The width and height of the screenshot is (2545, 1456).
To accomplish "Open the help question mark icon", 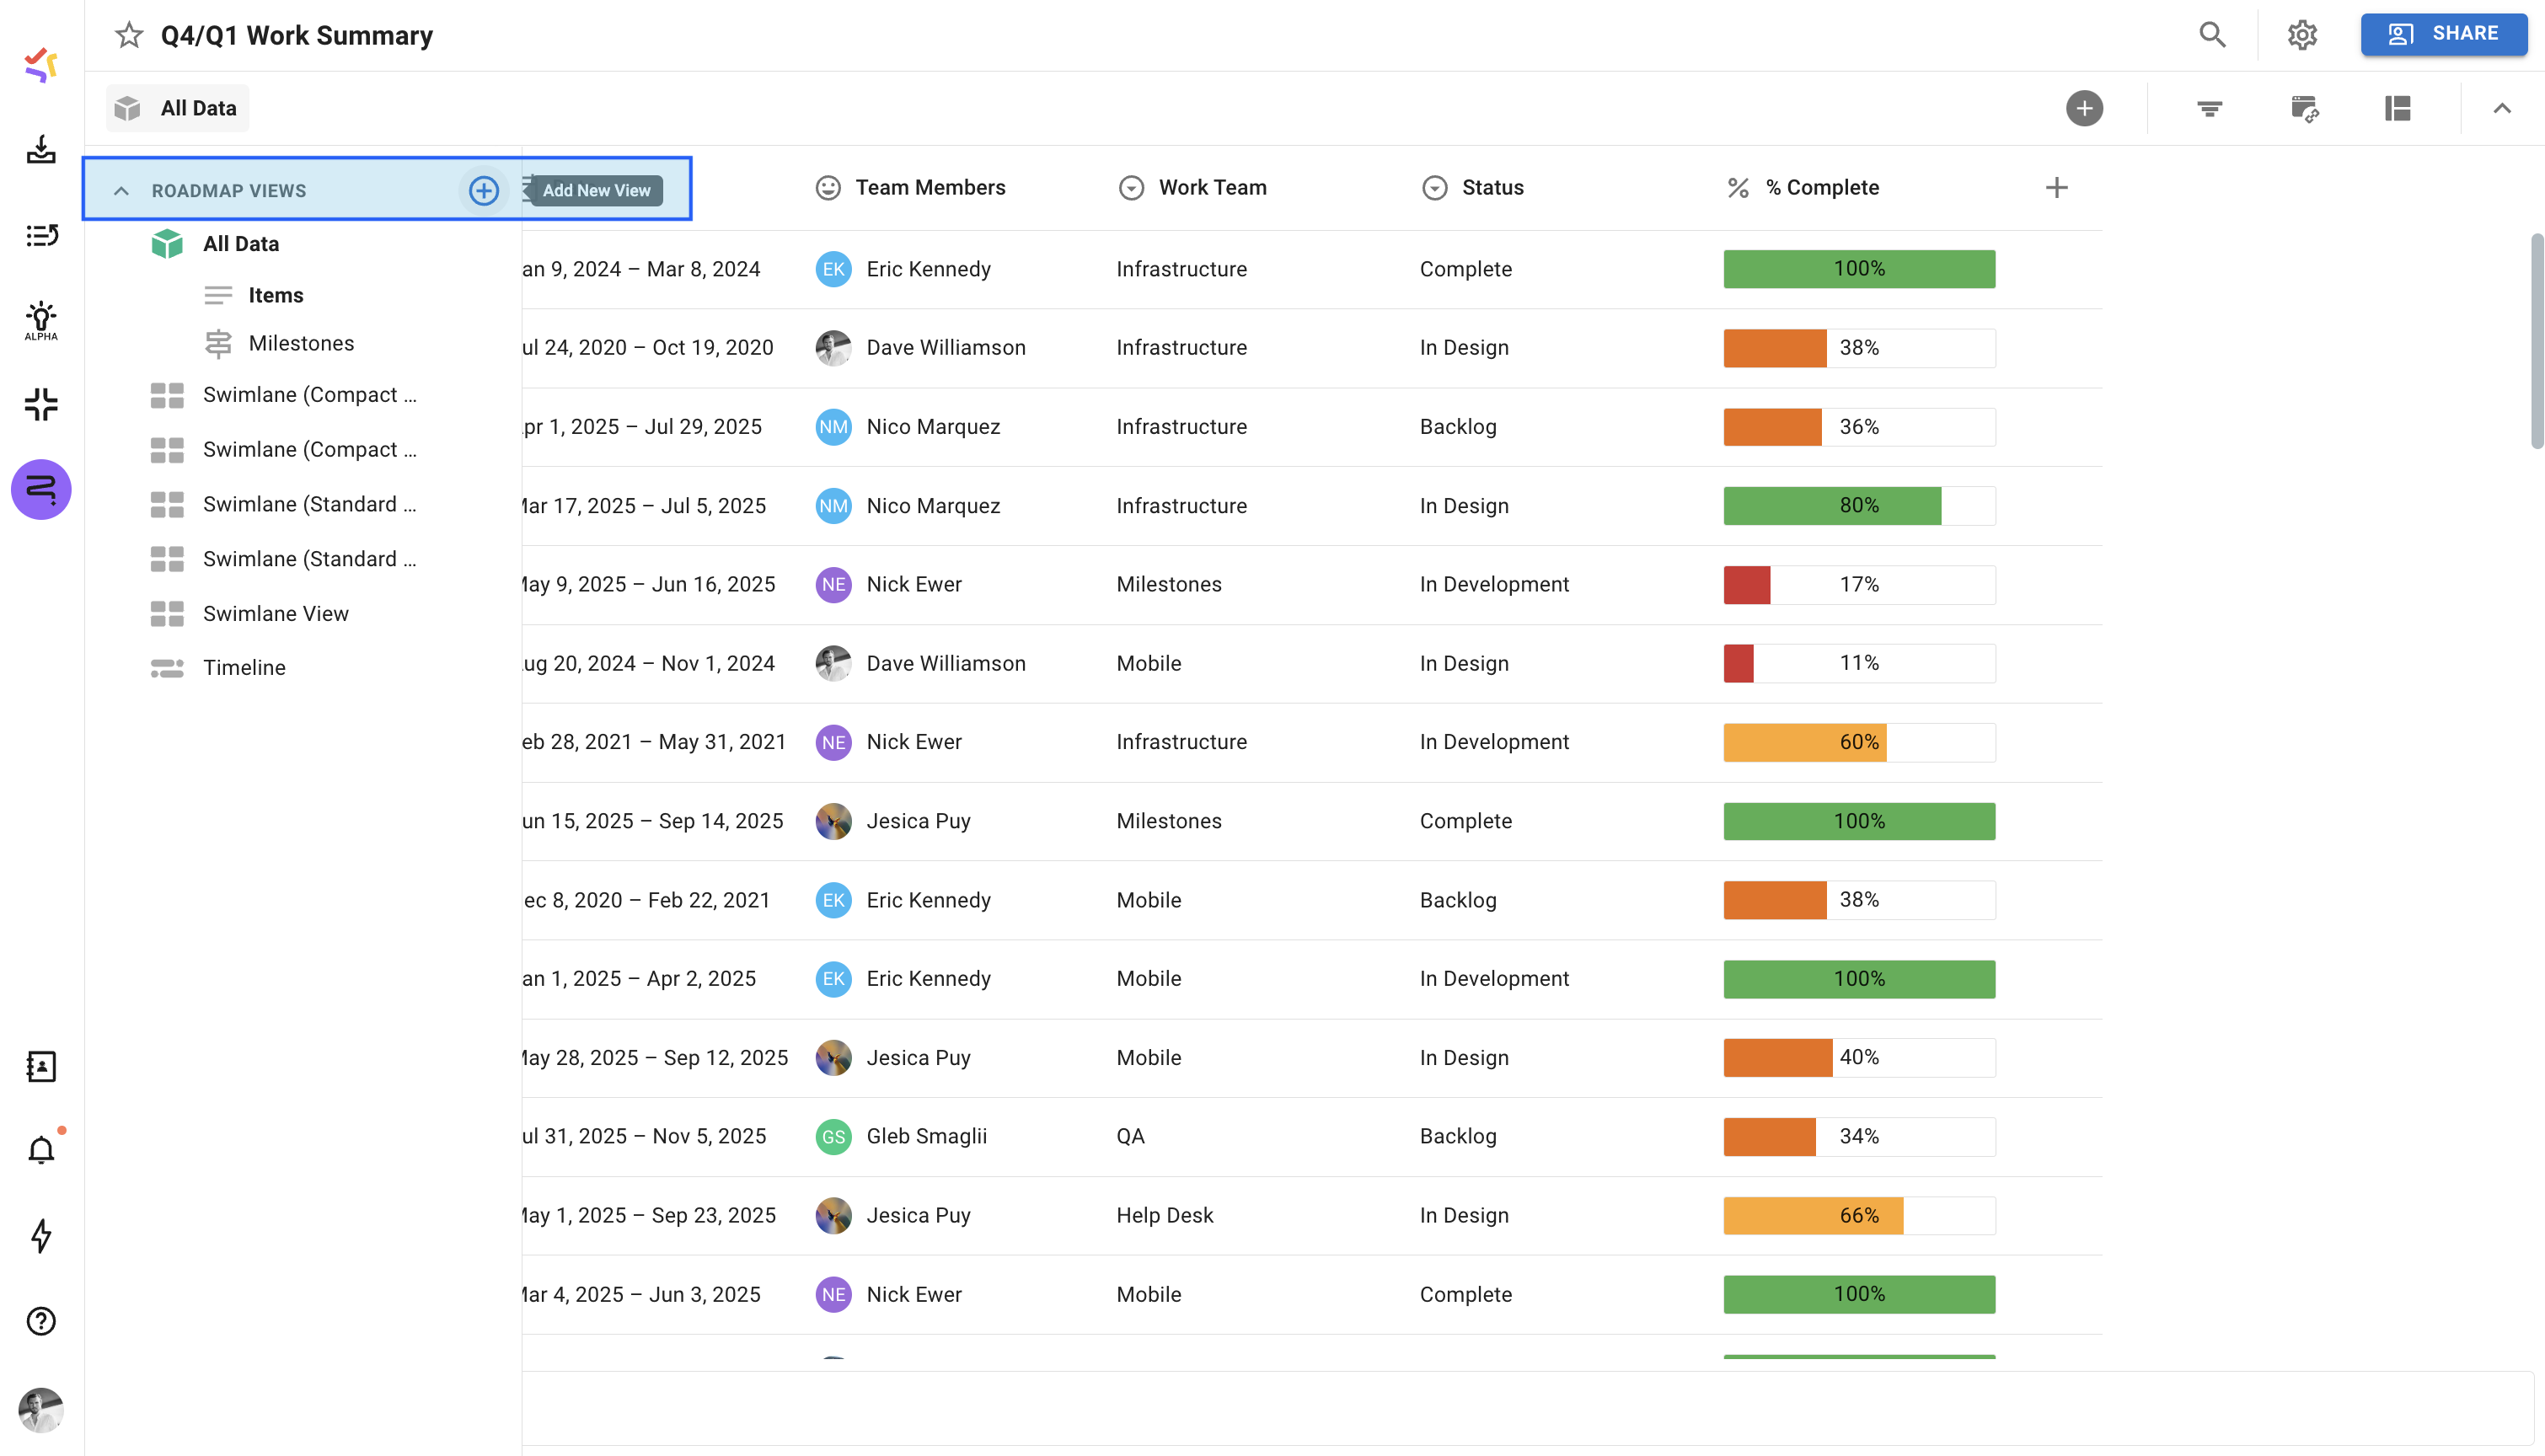I will pos(41,1321).
